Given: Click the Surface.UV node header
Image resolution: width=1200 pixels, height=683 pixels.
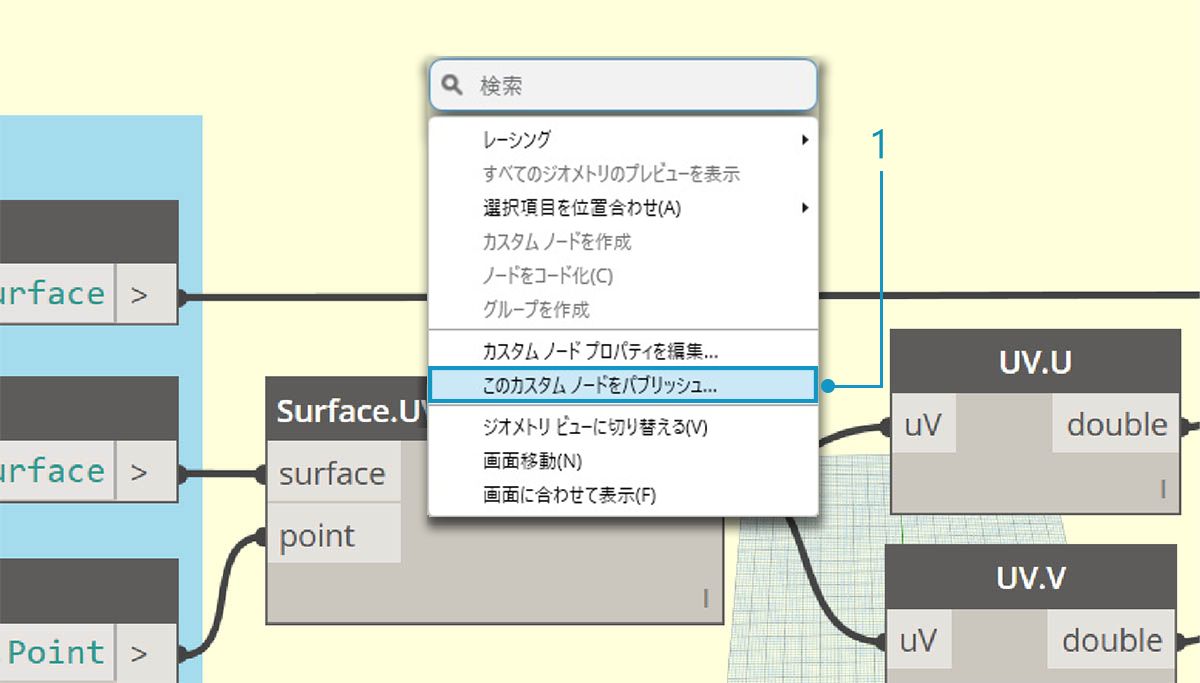Looking at the screenshot, I should click(x=347, y=410).
